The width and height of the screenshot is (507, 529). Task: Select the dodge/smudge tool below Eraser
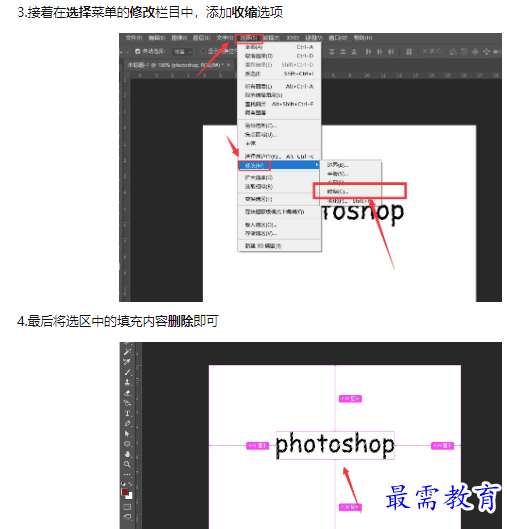[x=128, y=403]
